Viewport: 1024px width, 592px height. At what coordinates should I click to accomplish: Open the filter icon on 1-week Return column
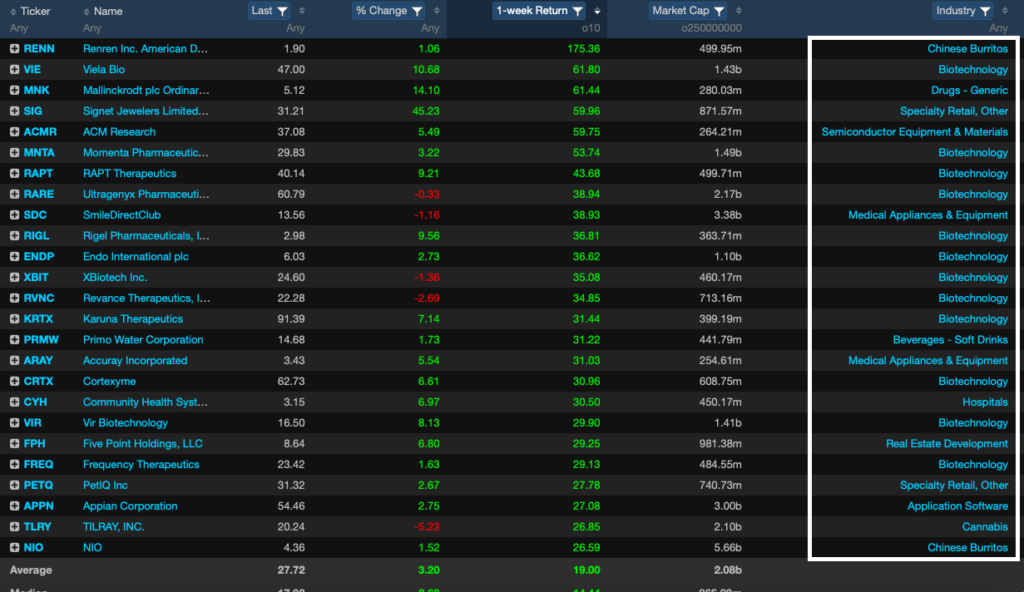[577, 11]
